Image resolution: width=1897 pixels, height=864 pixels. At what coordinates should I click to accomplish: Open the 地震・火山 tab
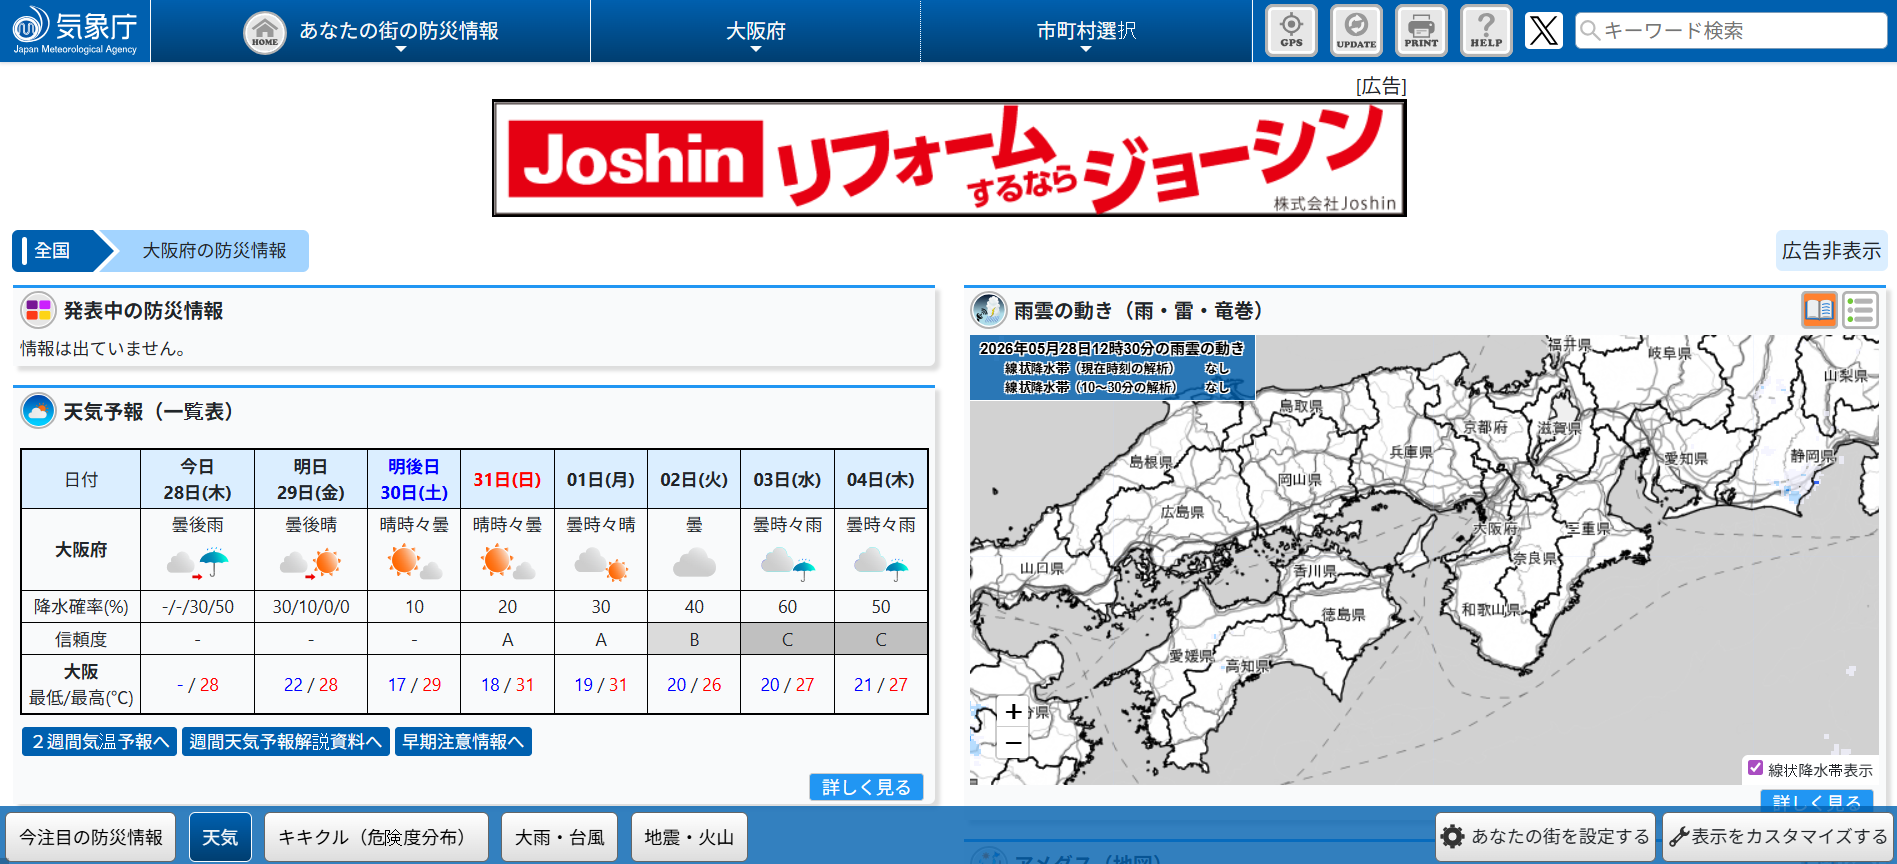click(x=689, y=837)
